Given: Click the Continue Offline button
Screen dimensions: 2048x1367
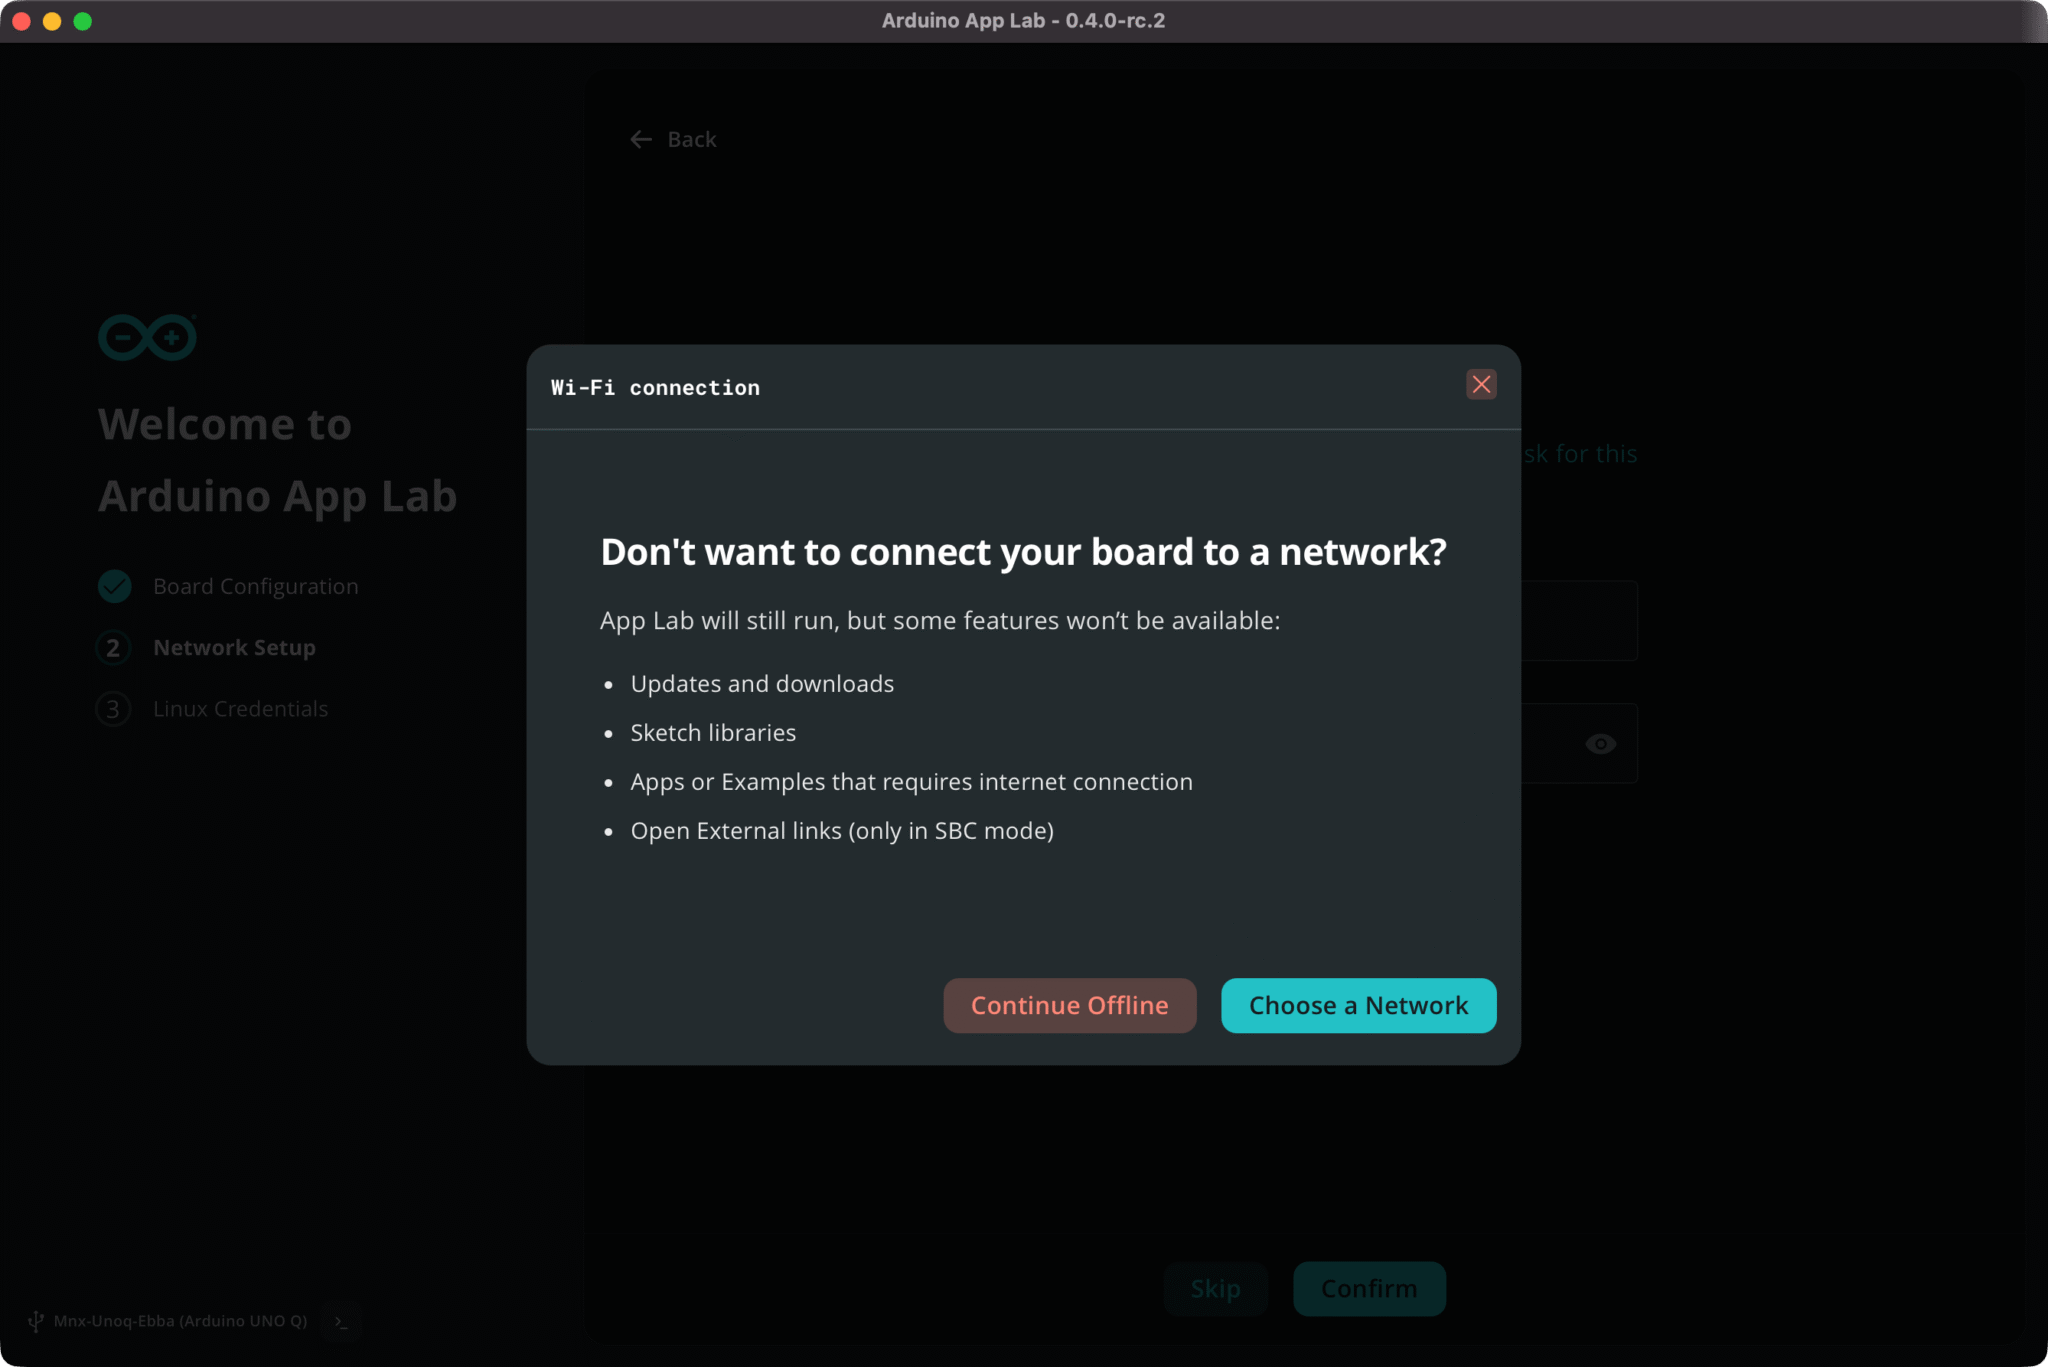Looking at the screenshot, I should pyautogui.click(x=1069, y=1005).
